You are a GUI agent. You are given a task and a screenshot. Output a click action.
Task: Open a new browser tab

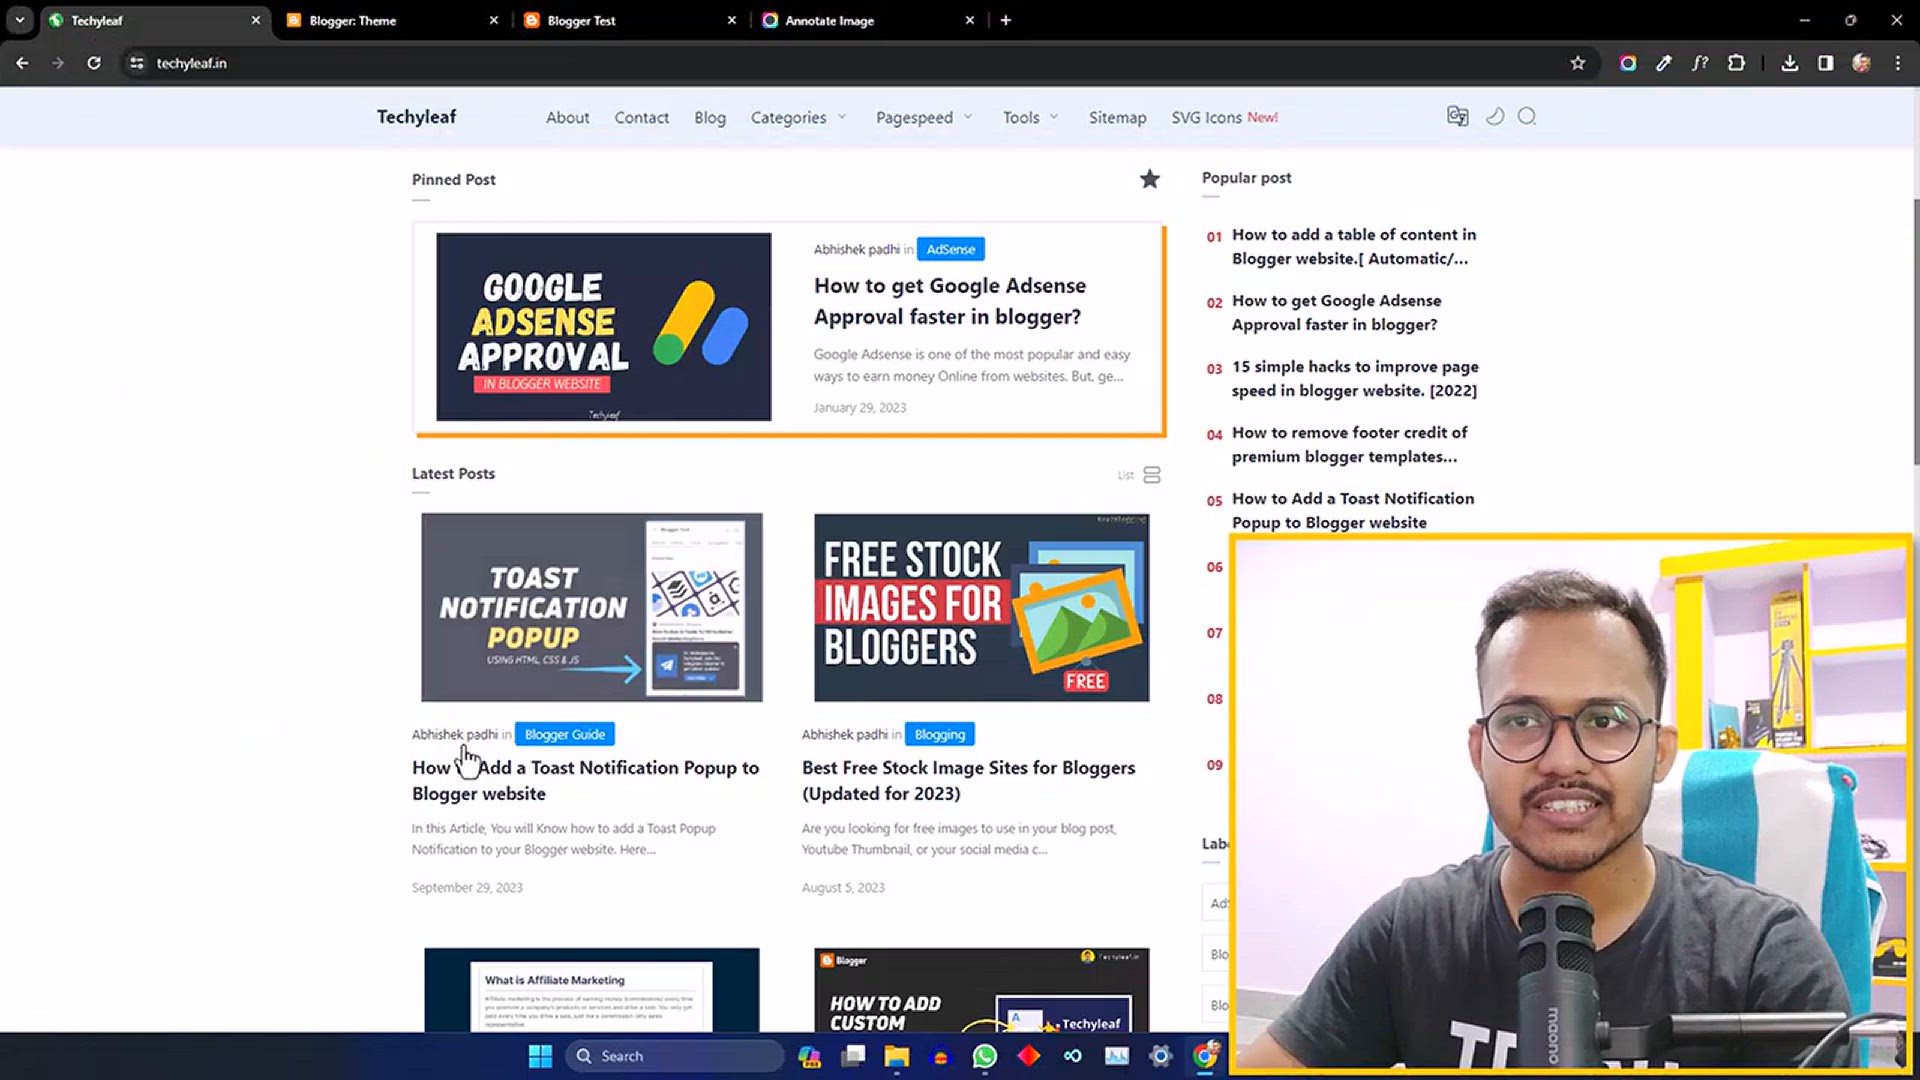click(x=1006, y=20)
